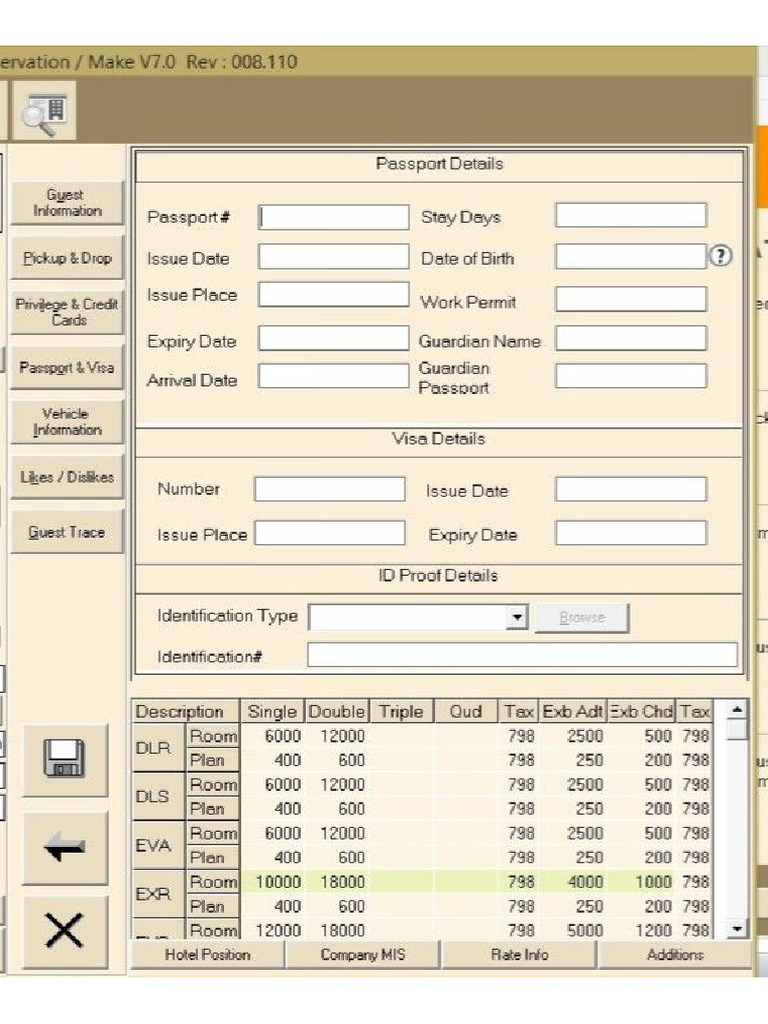Open the Identification Type dropdown
768x1024 pixels.
516,618
